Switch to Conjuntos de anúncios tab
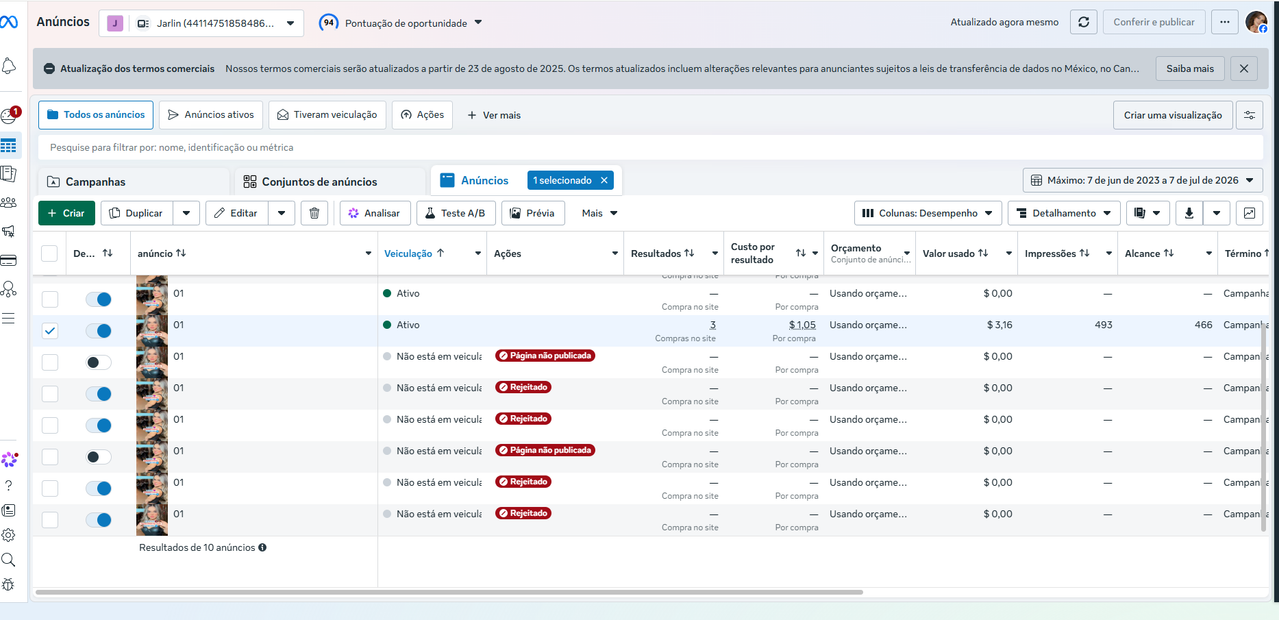 [x=310, y=182]
